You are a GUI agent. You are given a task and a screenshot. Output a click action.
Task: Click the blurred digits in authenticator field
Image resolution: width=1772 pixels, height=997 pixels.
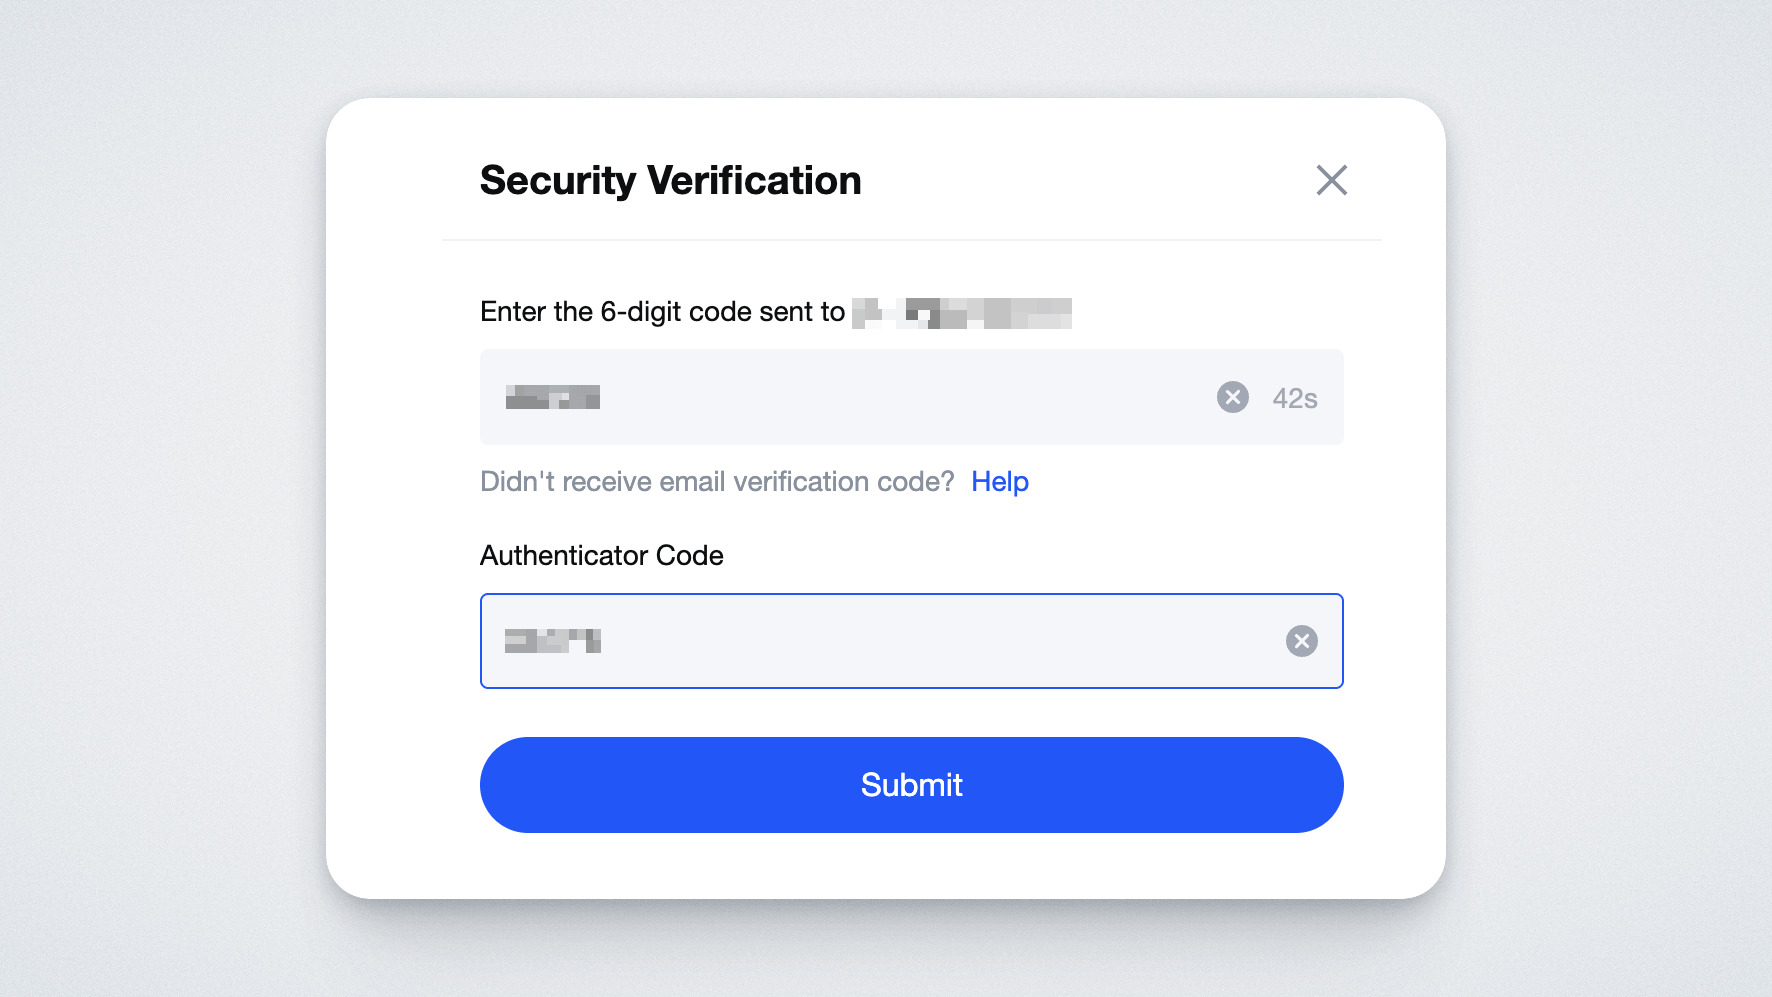point(552,641)
